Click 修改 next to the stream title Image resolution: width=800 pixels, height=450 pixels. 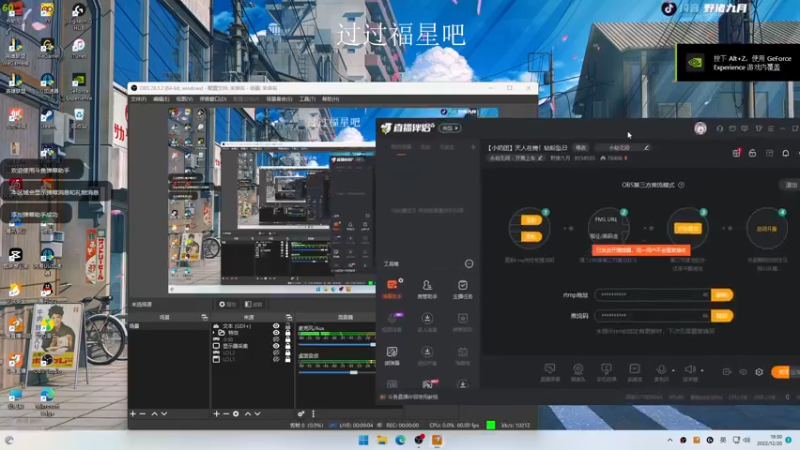coord(581,147)
